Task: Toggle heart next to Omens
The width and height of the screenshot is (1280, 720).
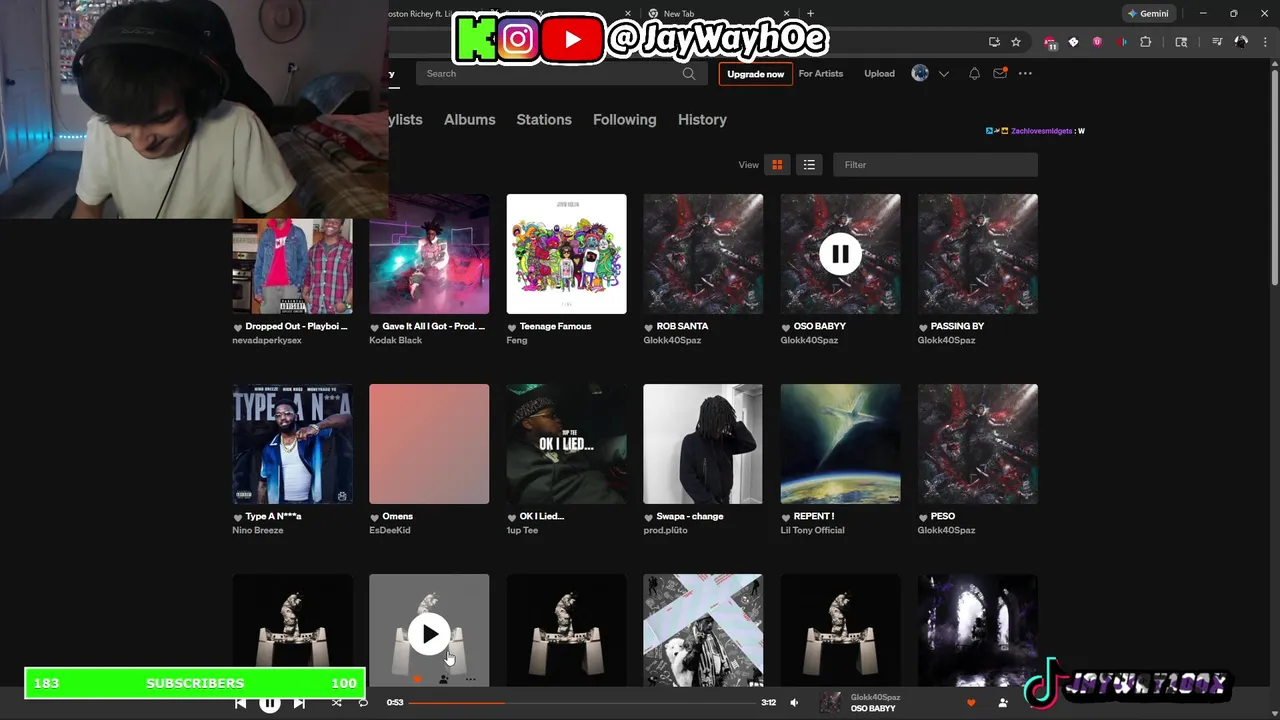Action: (x=375, y=517)
